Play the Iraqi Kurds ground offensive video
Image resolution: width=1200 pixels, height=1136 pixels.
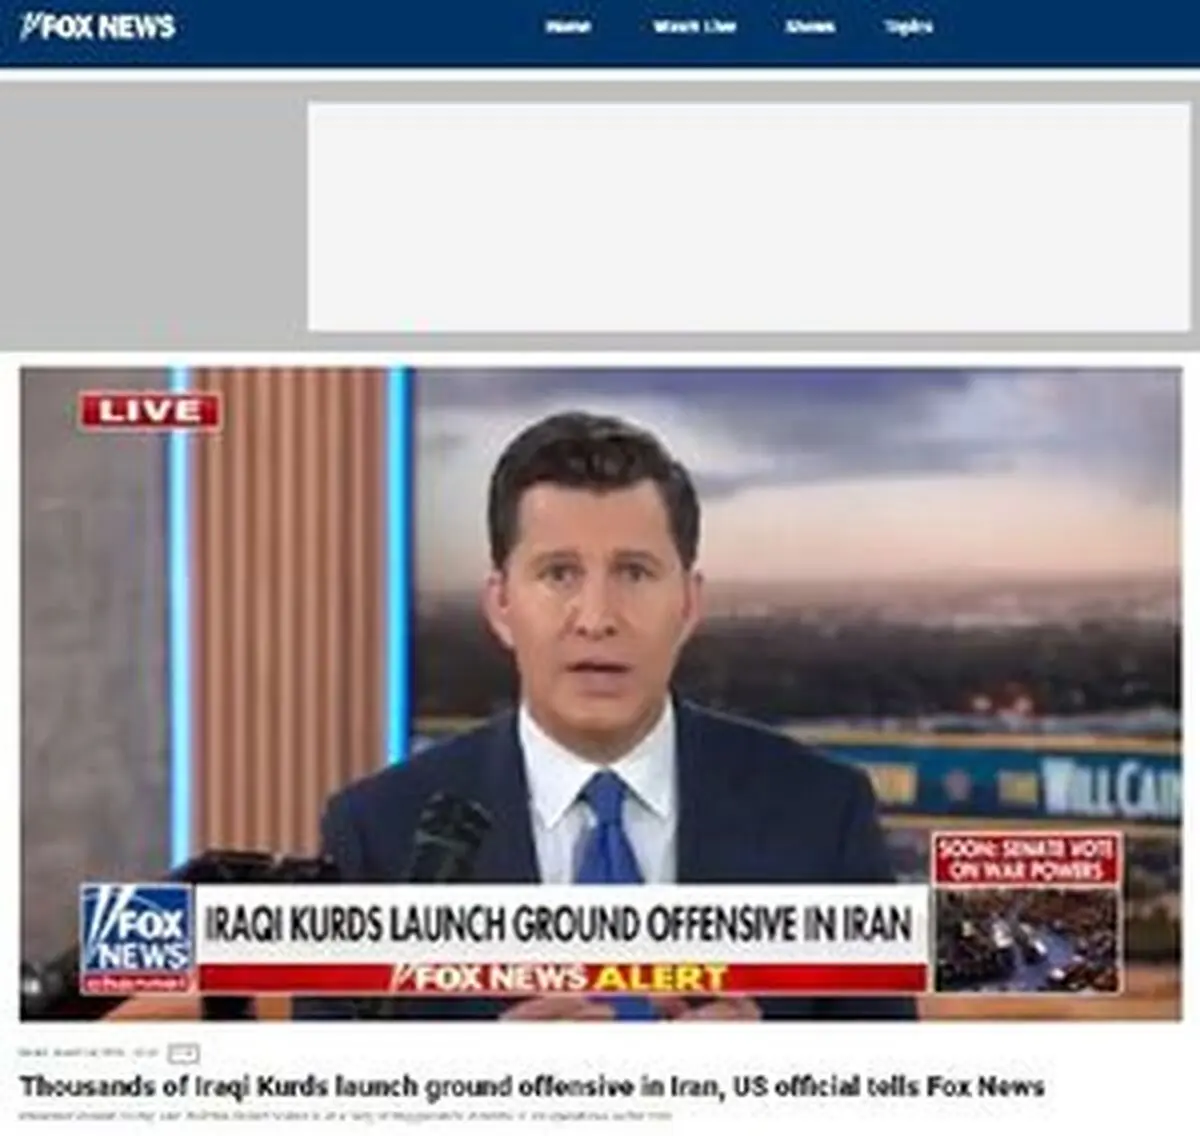(x=601, y=694)
